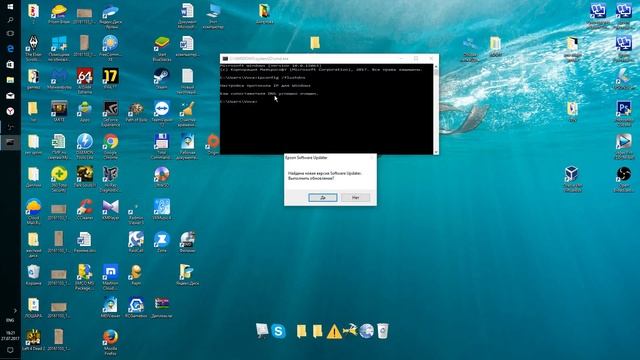The width and height of the screenshot is (640, 360).
Task: Open the cmd window title bar icon
Action: point(225,59)
